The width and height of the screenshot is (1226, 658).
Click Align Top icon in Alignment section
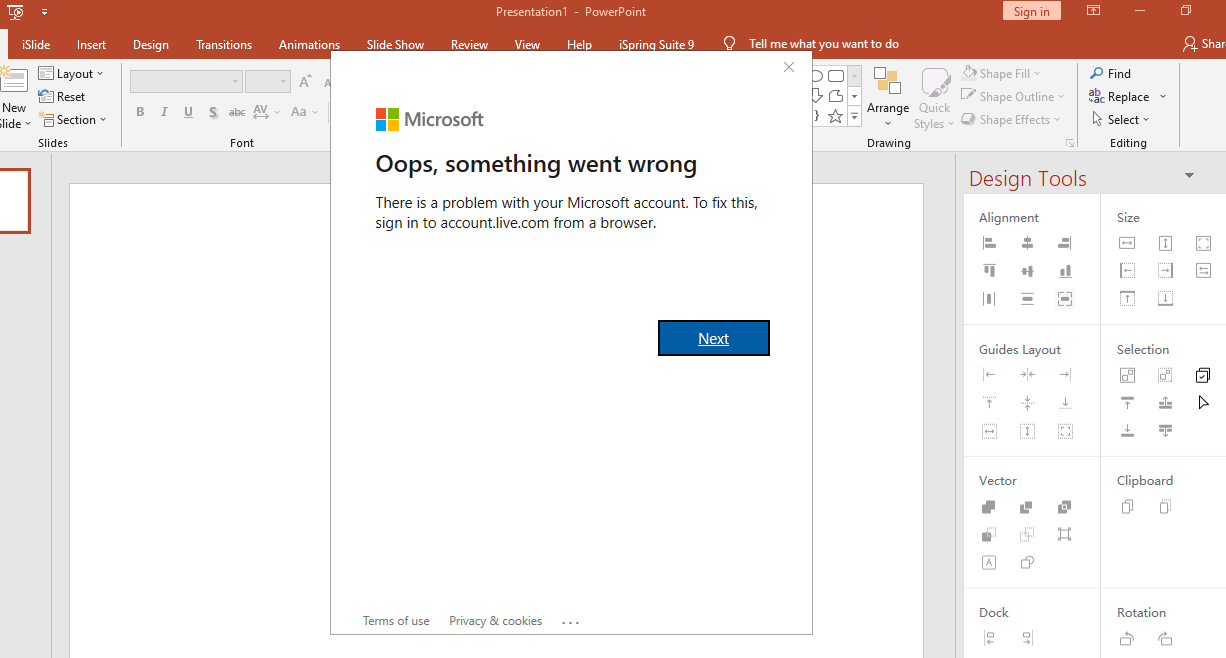coord(989,271)
